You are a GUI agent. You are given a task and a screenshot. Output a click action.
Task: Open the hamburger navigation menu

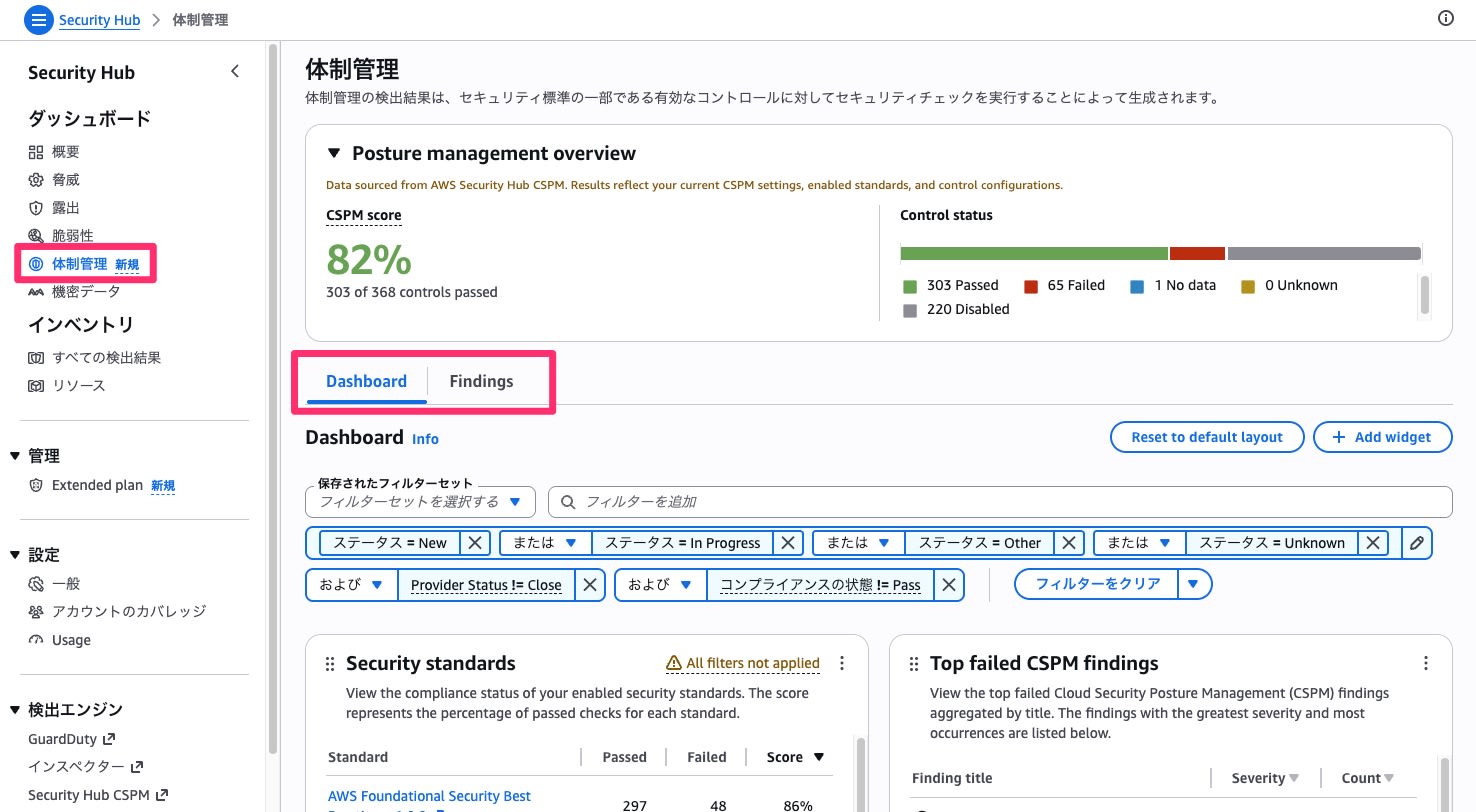[x=38, y=19]
